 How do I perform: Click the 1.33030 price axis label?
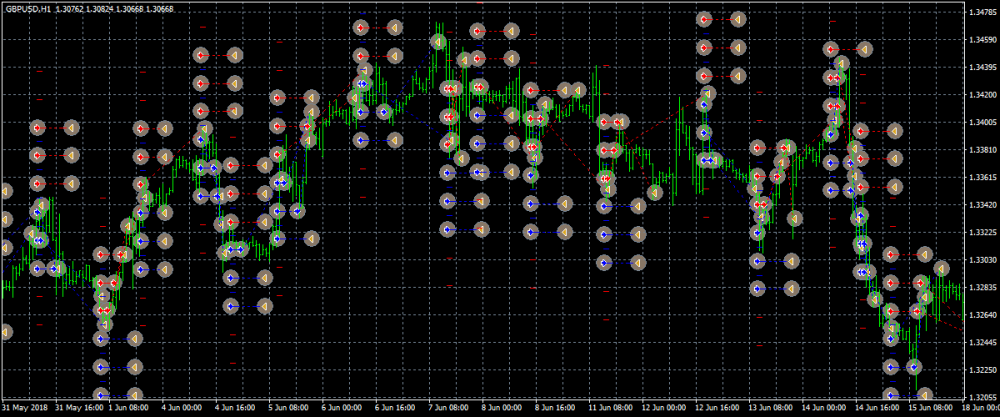(982, 260)
